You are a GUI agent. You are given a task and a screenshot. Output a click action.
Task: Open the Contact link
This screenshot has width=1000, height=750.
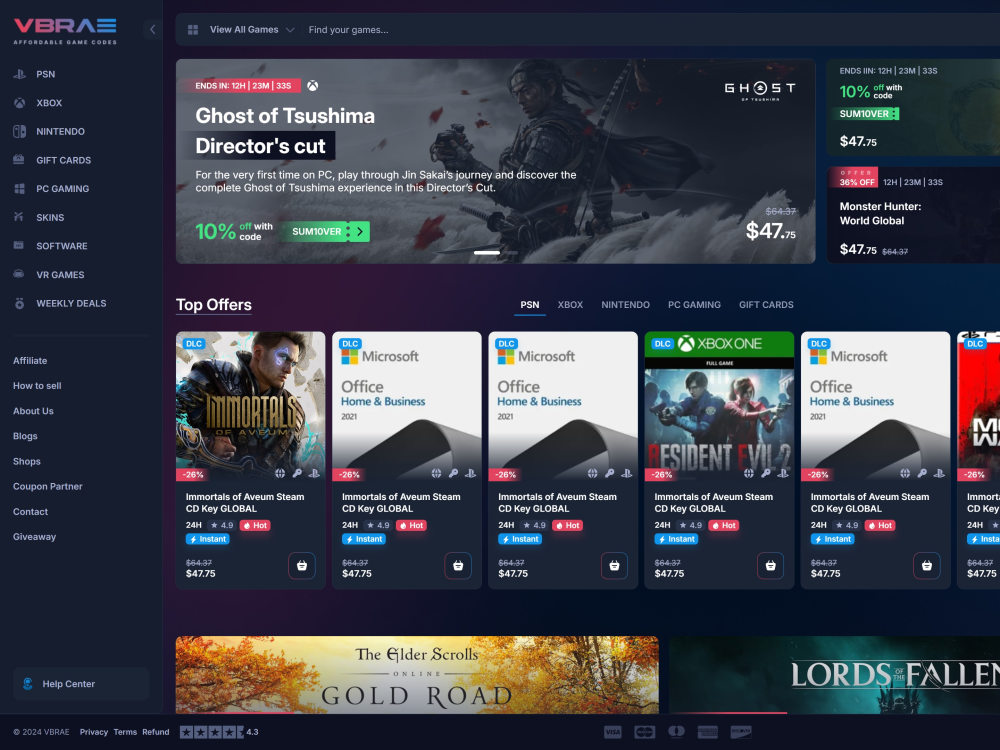click(x=31, y=511)
